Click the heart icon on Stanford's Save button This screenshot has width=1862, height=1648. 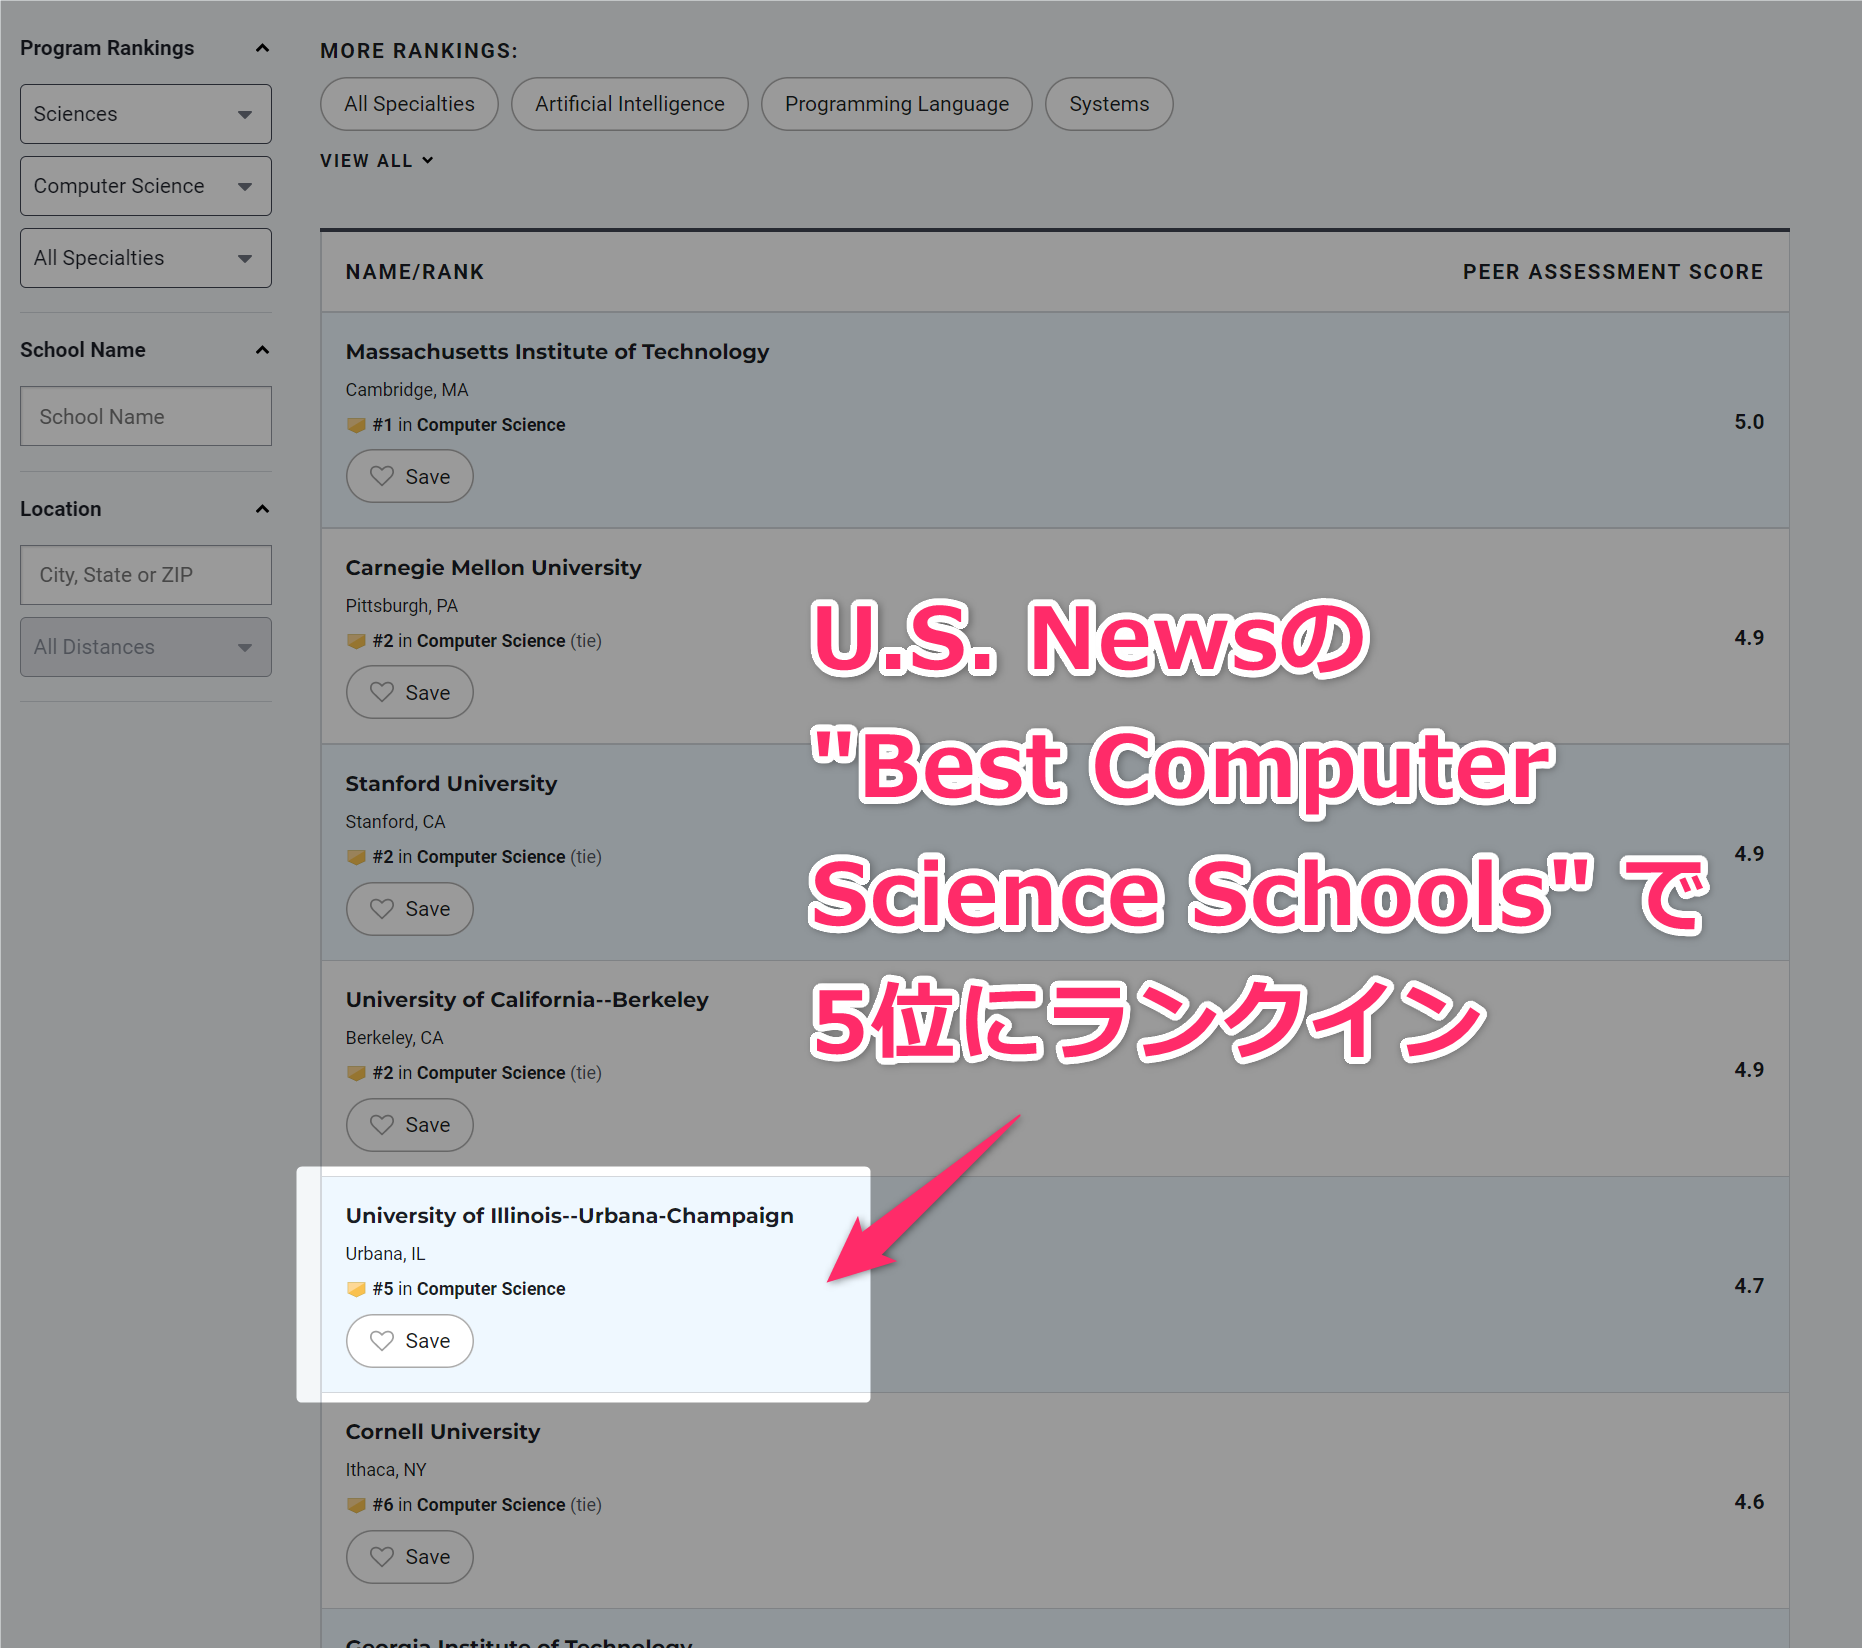click(x=383, y=909)
